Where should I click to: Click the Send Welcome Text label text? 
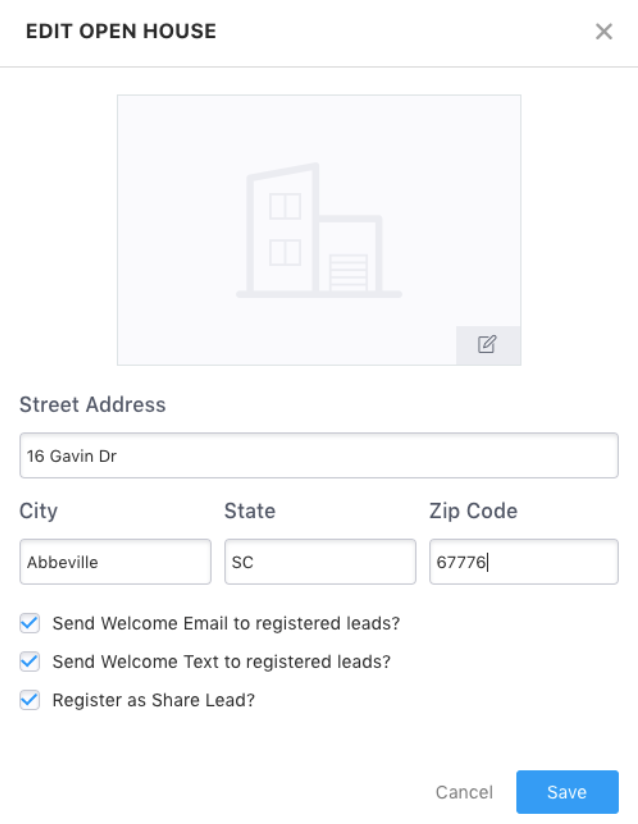click(x=221, y=662)
